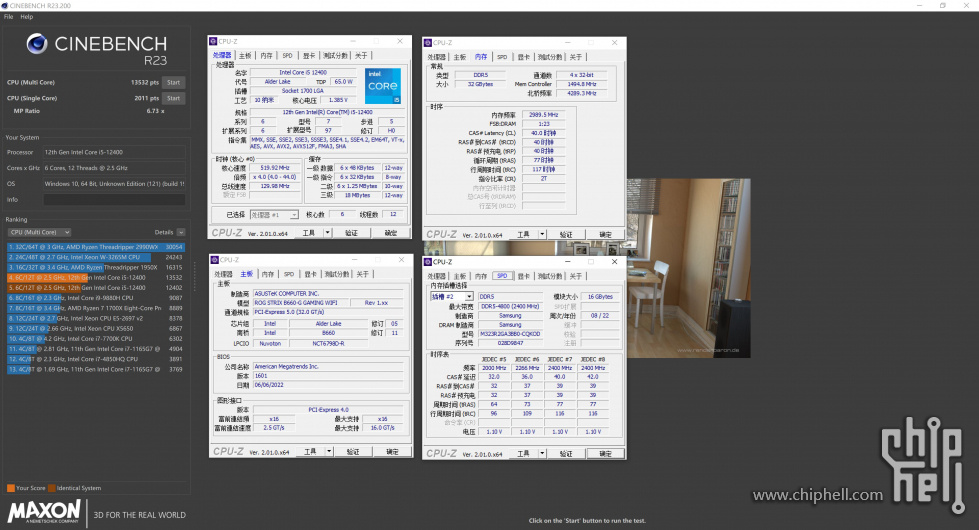Click the DDR5-4800 (2400 MHz) bandwidth field
Image resolution: width=979 pixels, height=530 pixels.
[x=510, y=307]
